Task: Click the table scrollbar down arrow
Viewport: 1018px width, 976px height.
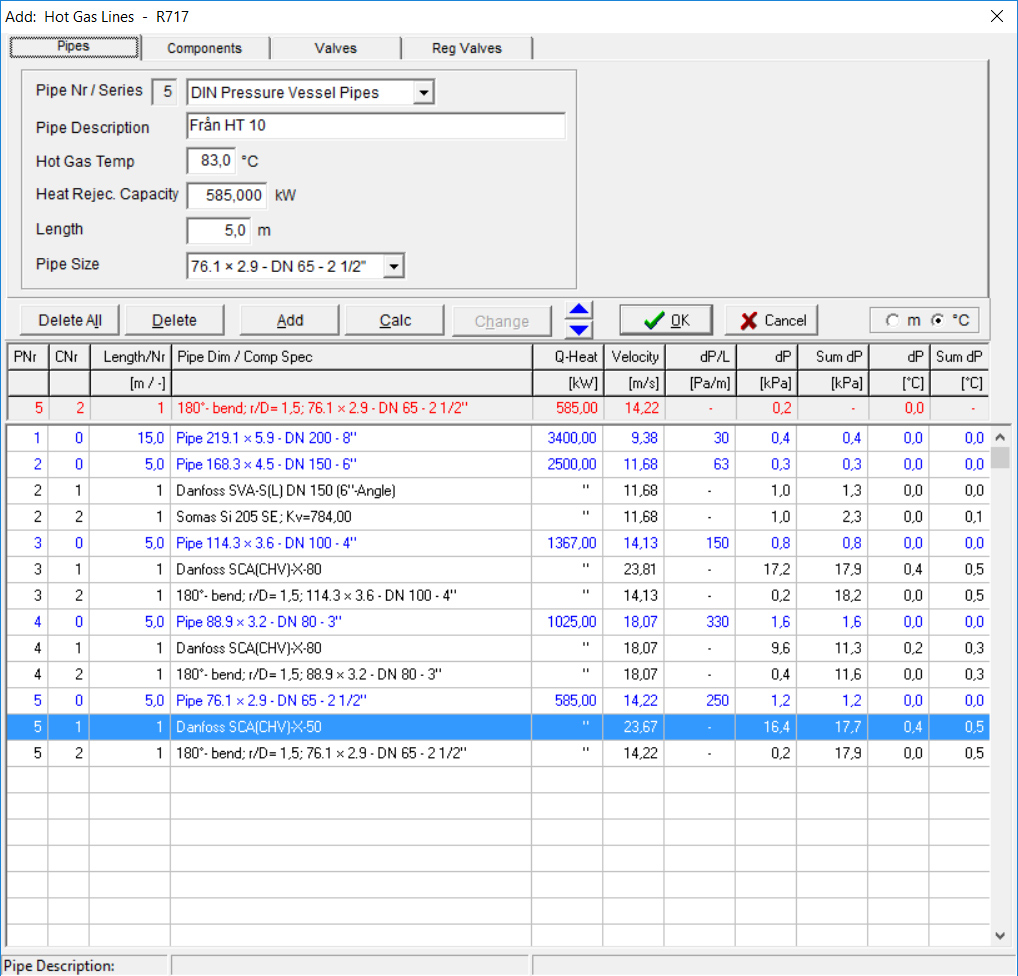Action: coord(1000,936)
